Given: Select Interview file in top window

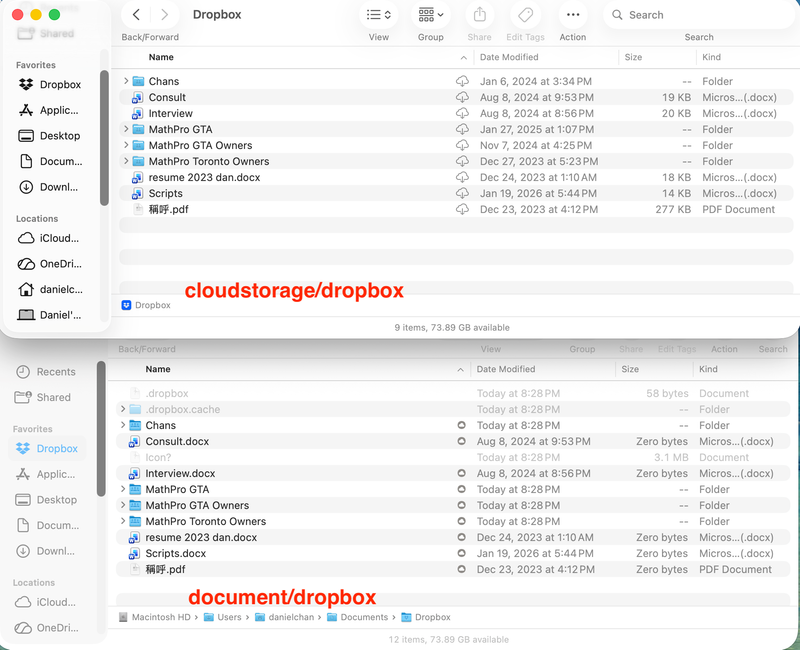Looking at the screenshot, I should tap(456, 113).
